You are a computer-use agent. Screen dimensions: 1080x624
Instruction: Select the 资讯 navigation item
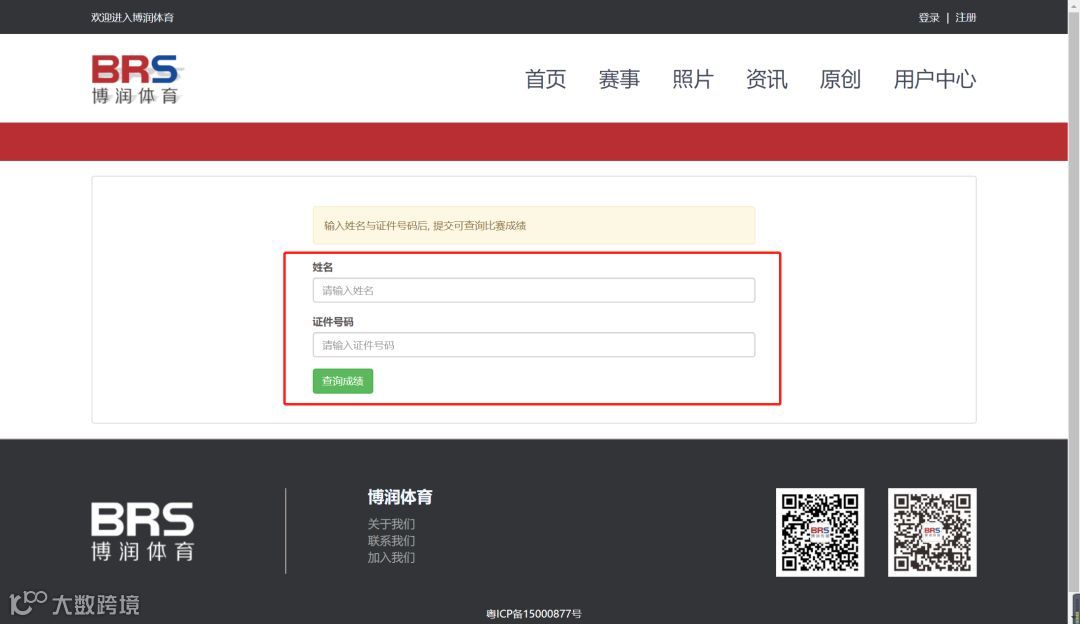point(767,79)
